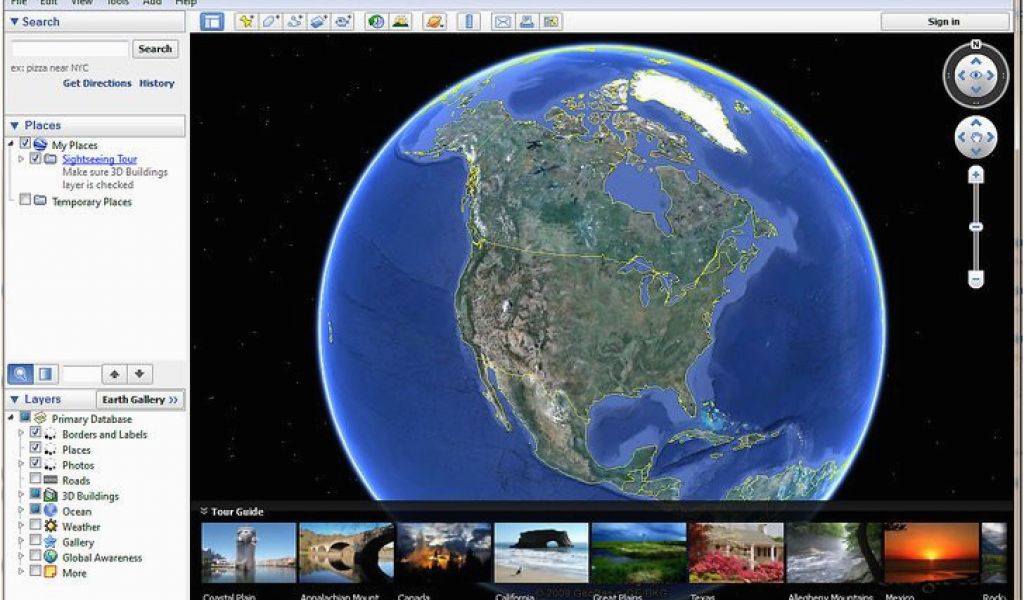
Task: Open the planet switcher icon
Action: tap(434, 22)
